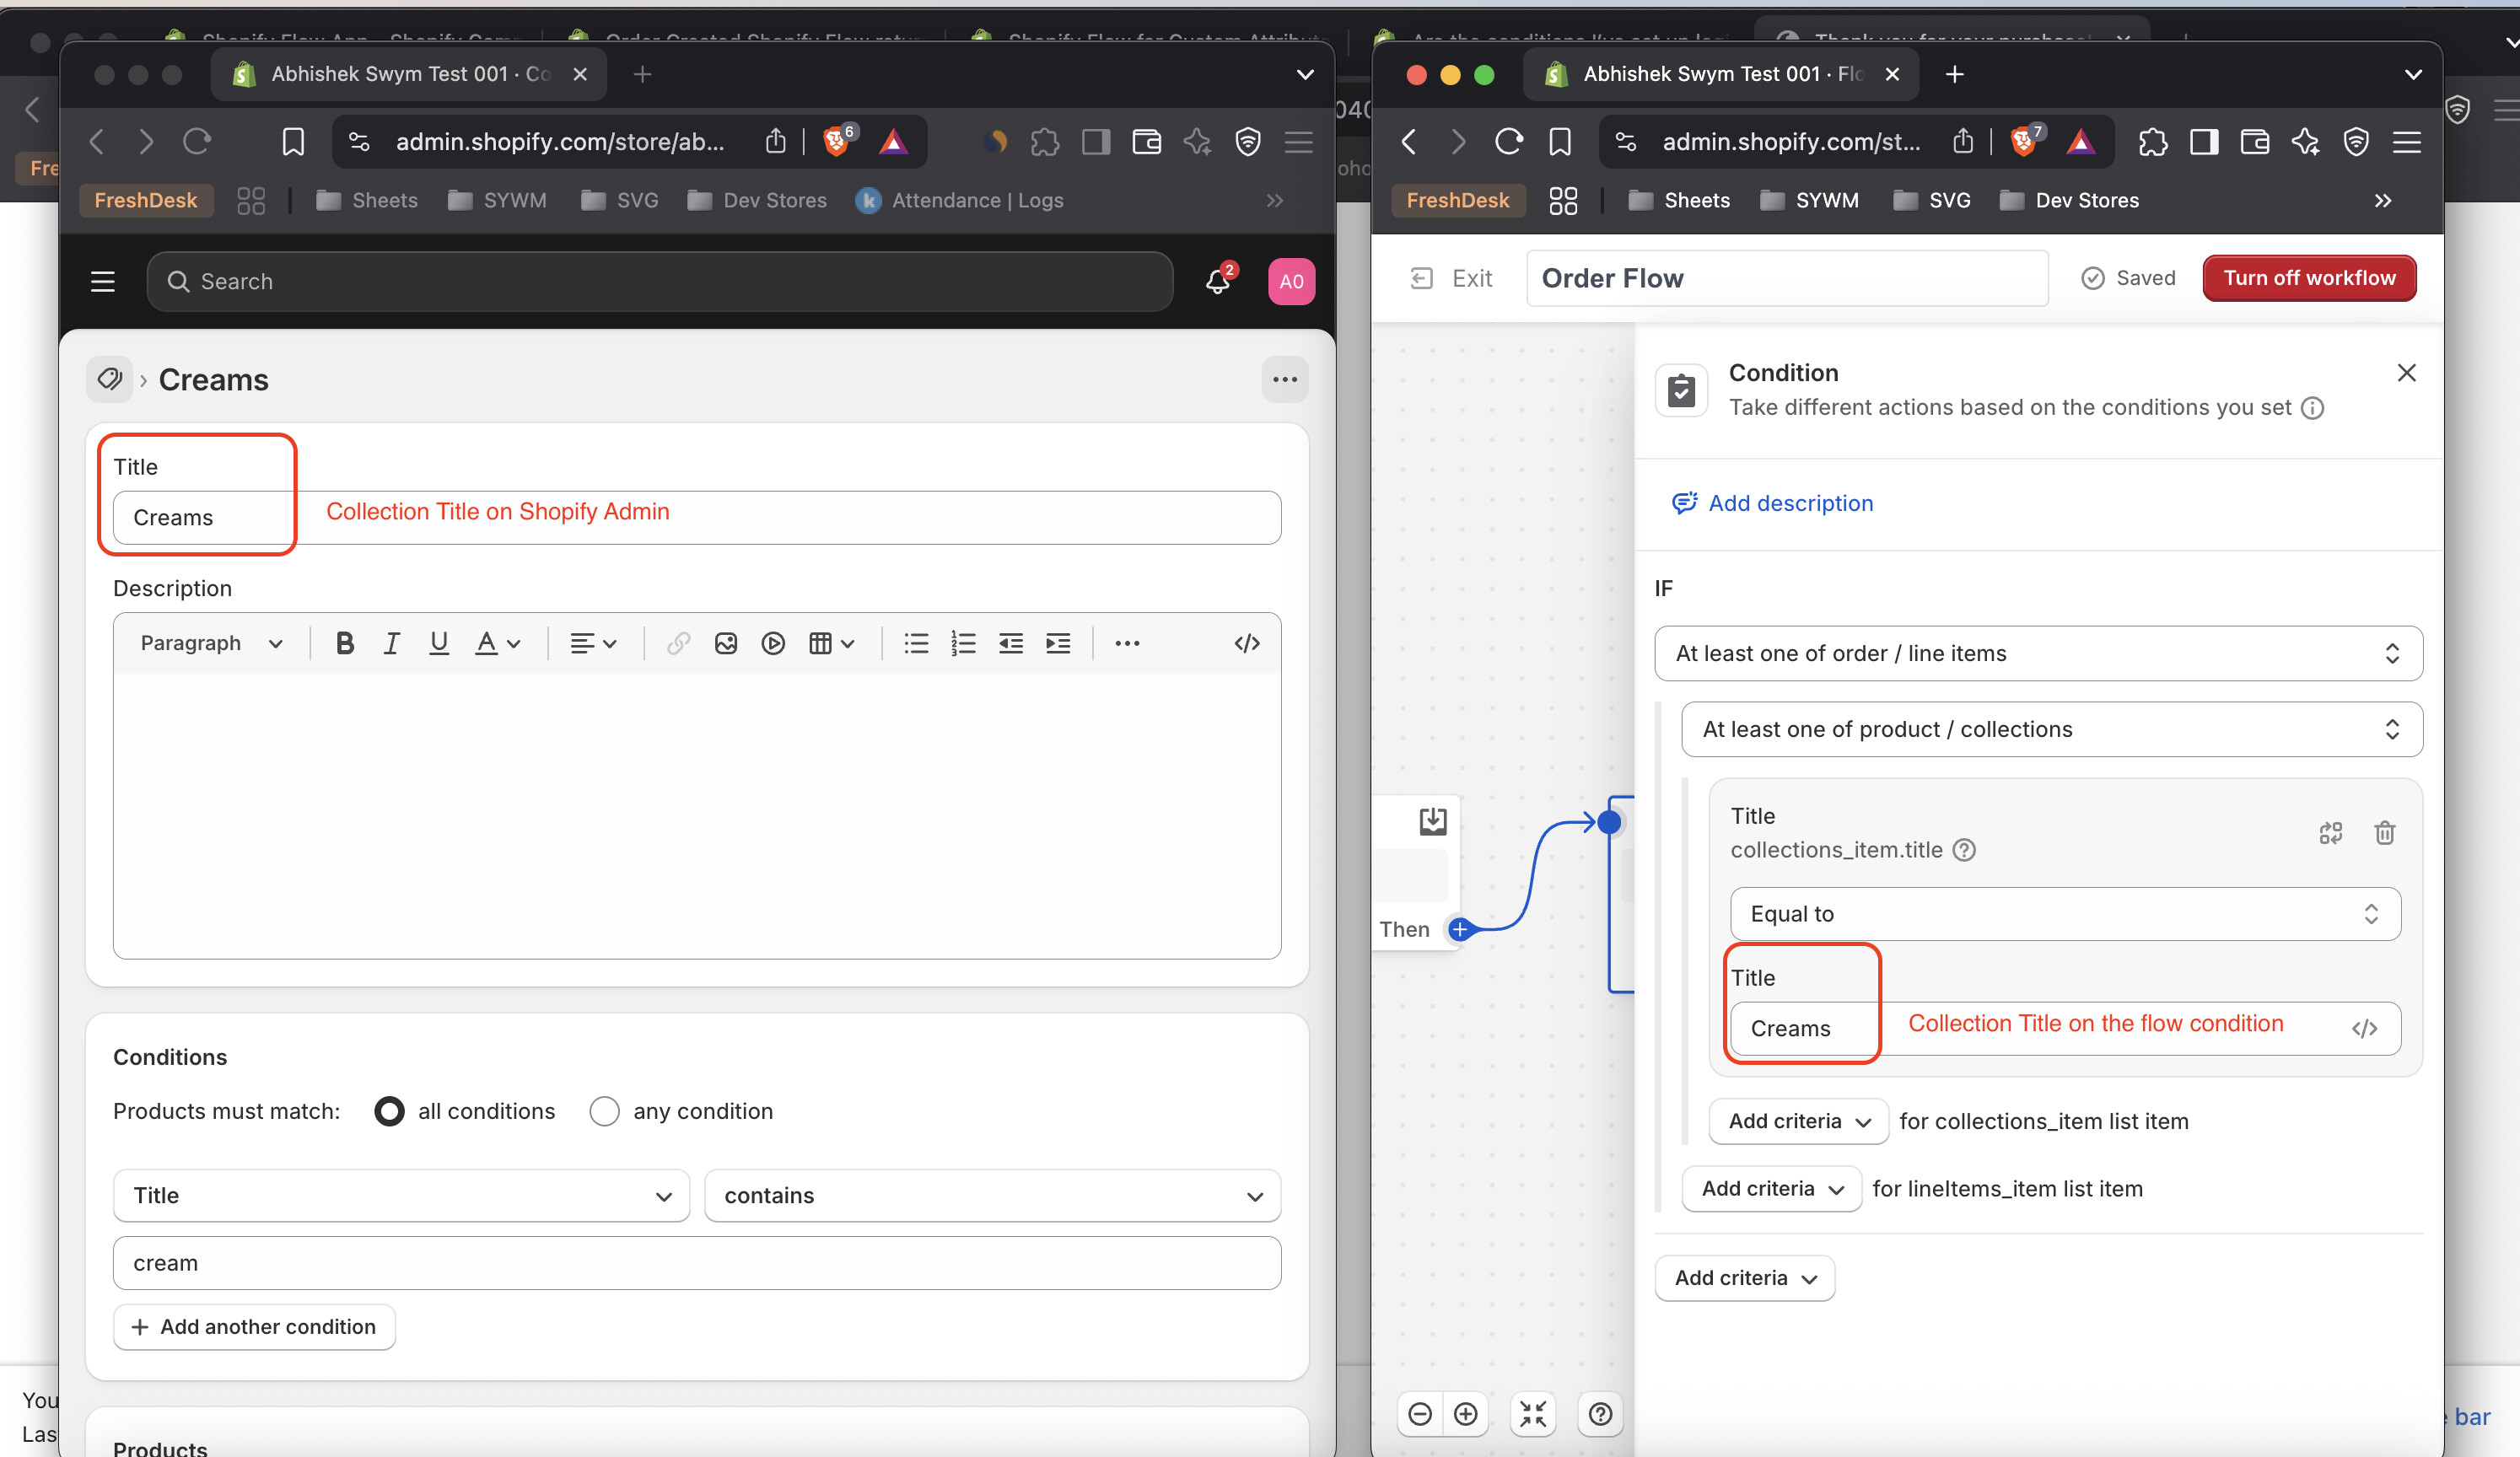Open text alignment options
Image resolution: width=2520 pixels, height=1457 pixels.
(x=593, y=643)
